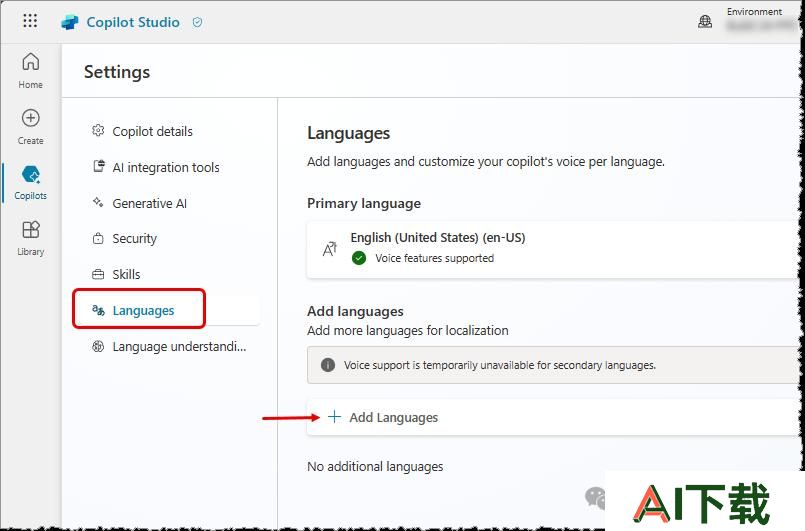Click the info icon in voice support notice
This screenshot has width=805, height=531.
tap(328, 365)
